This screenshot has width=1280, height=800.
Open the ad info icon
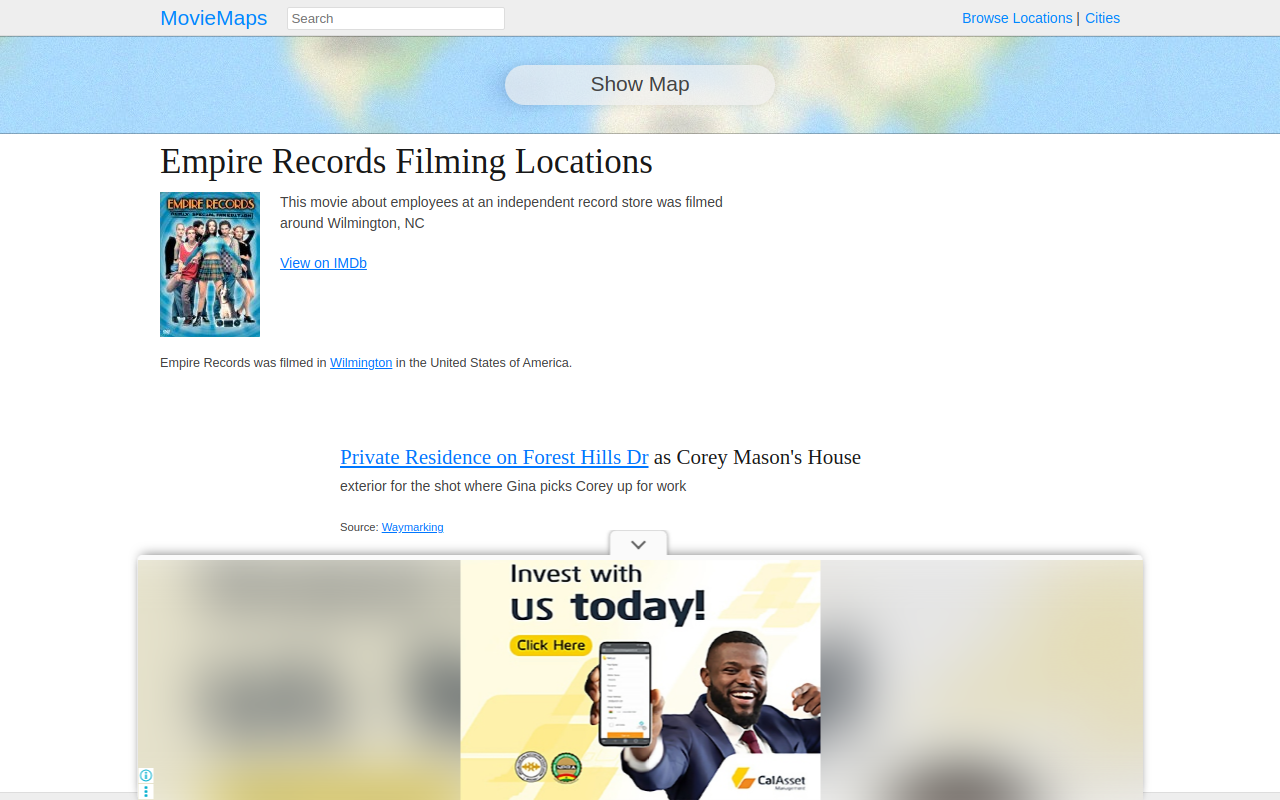(146, 775)
